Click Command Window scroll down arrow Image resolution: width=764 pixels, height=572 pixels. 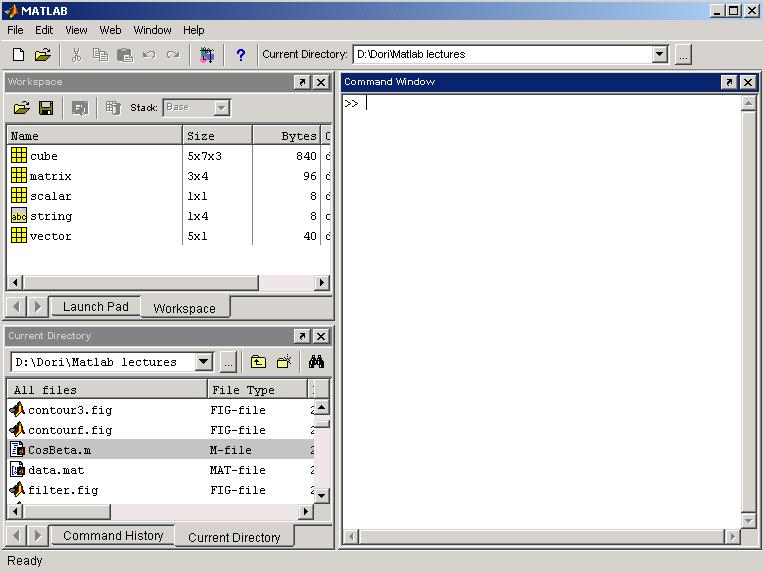point(748,521)
